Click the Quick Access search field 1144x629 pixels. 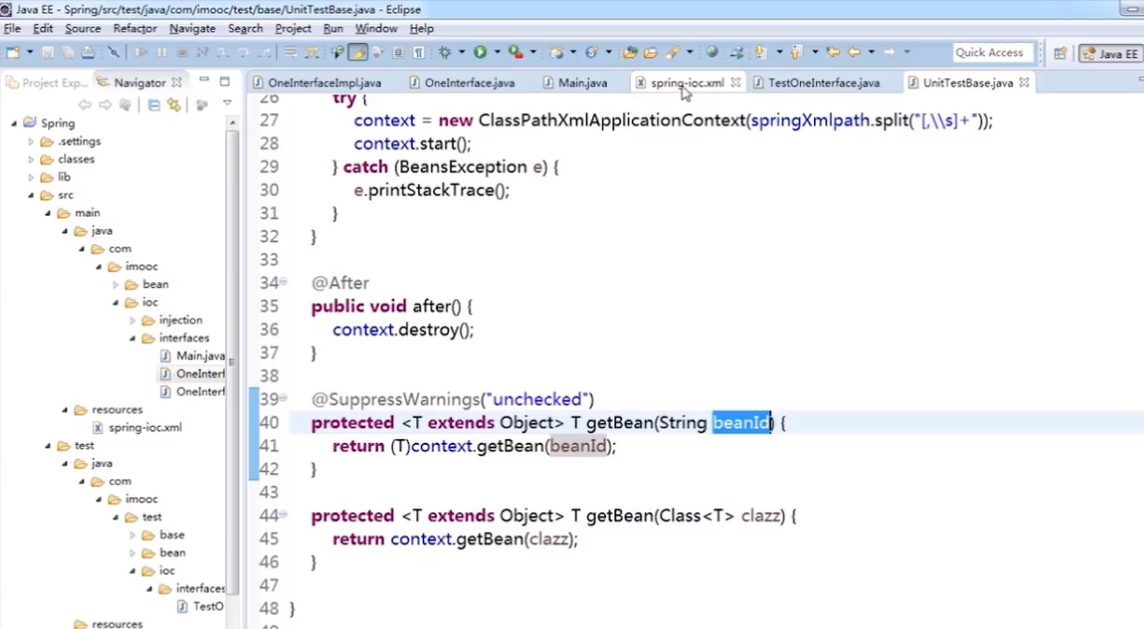(x=992, y=53)
